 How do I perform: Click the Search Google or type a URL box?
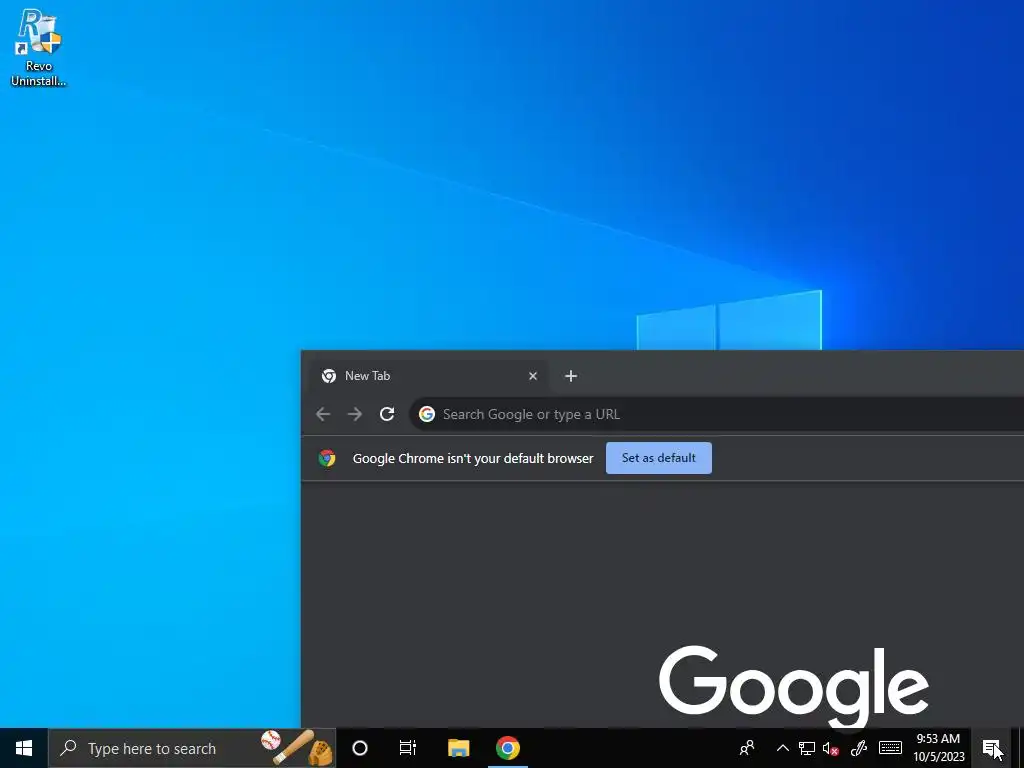[x=717, y=414]
